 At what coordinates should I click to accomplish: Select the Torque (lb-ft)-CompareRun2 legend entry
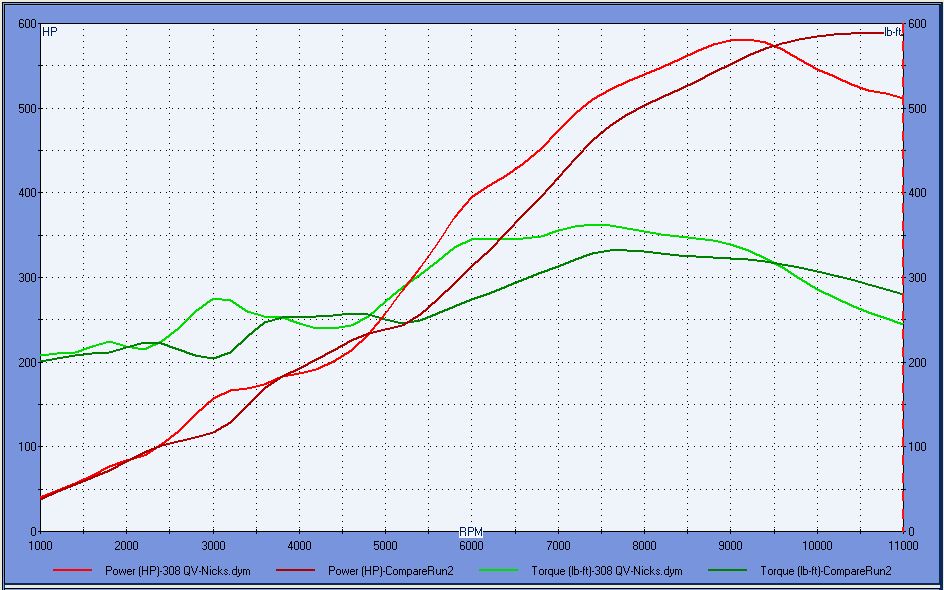tap(825, 571)
